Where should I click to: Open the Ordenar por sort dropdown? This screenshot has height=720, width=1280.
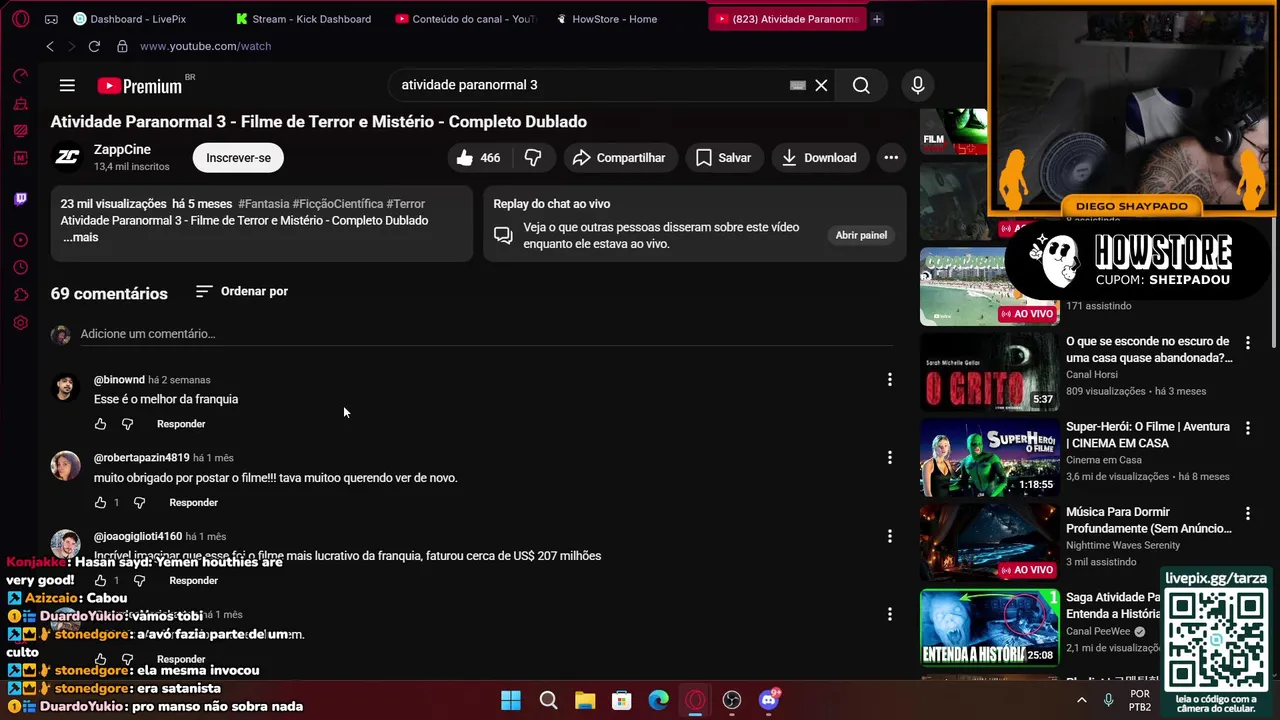tap(241, 291)
